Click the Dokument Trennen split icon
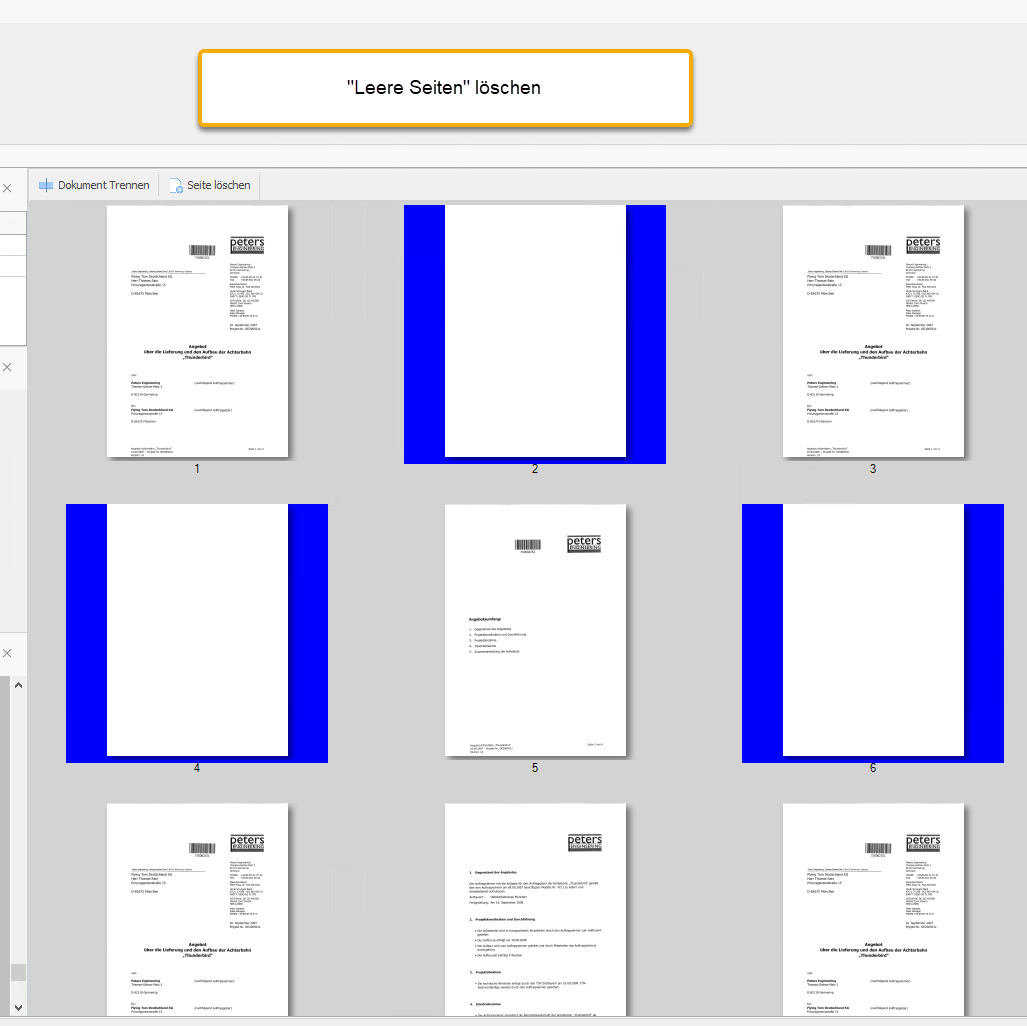This screenshot has height=1026, width=1027. pyautogui.click(x=45, y=185)
